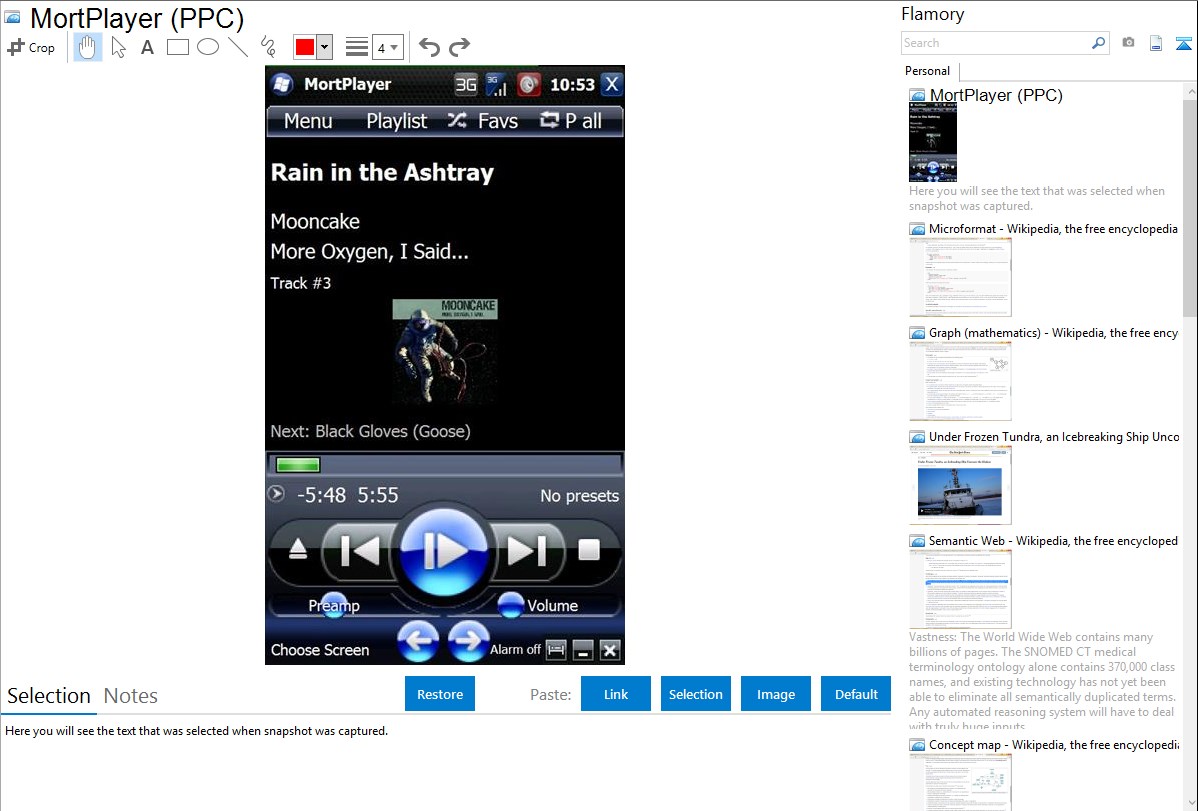Click the search magnifier icon
The image size is (1198, 811).
pyautogui.click(x=1099, y=43)
